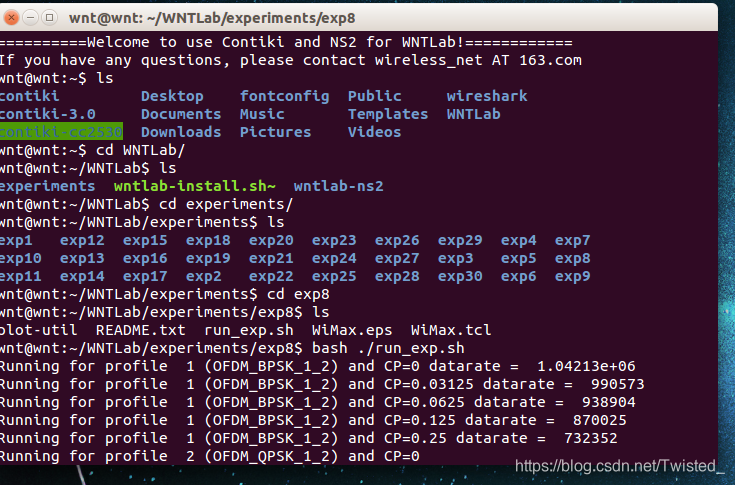Click the Desktop folder name
The image size is (735, 485).
pyautogui.click(x=172, y=97)
